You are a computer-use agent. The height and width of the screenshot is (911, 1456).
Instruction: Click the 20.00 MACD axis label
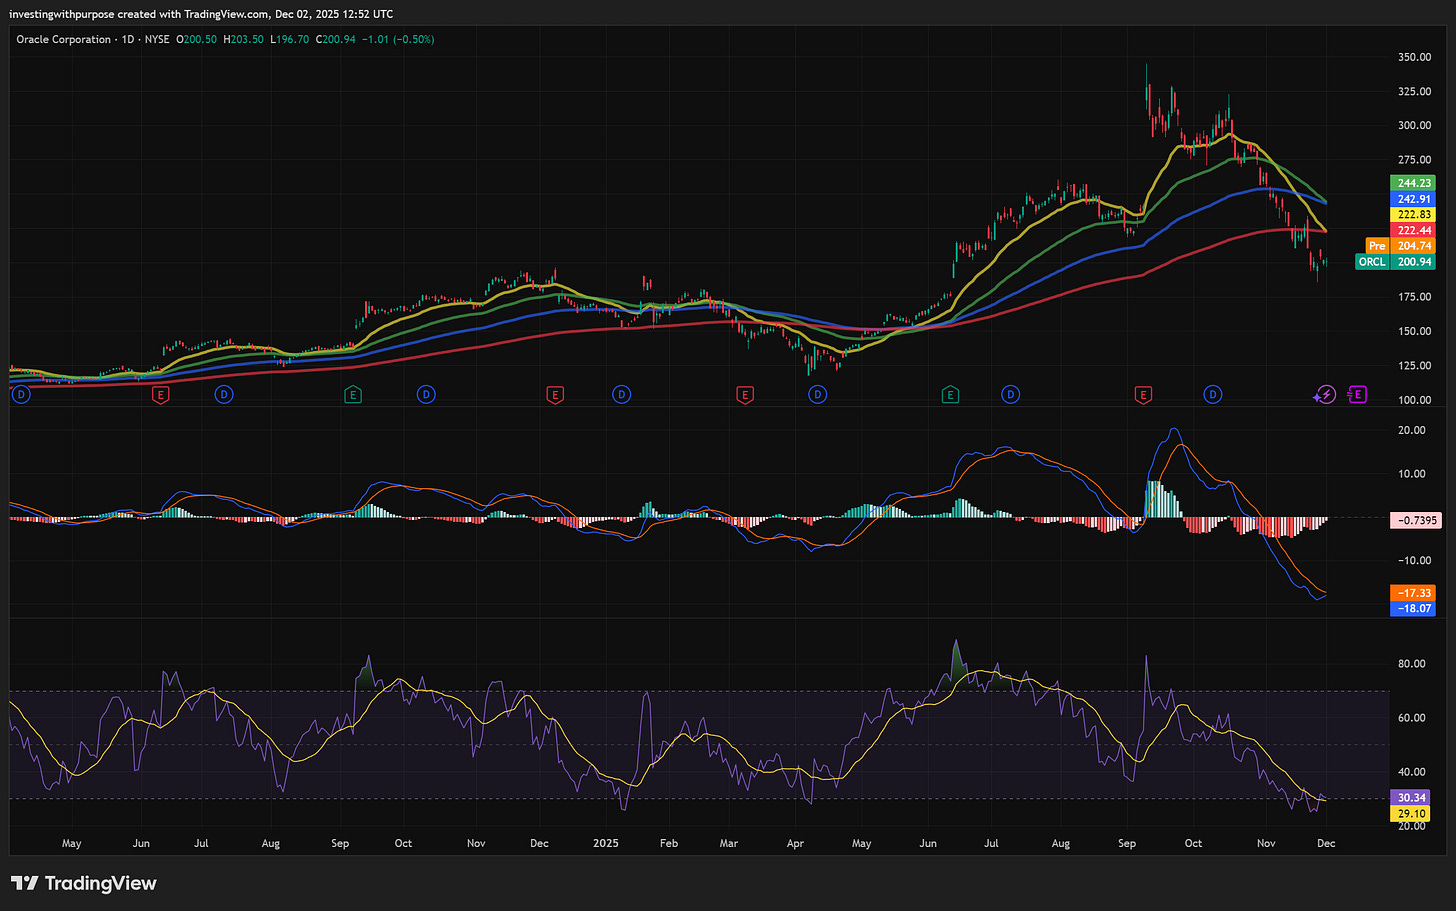(x=1412, y=430)
